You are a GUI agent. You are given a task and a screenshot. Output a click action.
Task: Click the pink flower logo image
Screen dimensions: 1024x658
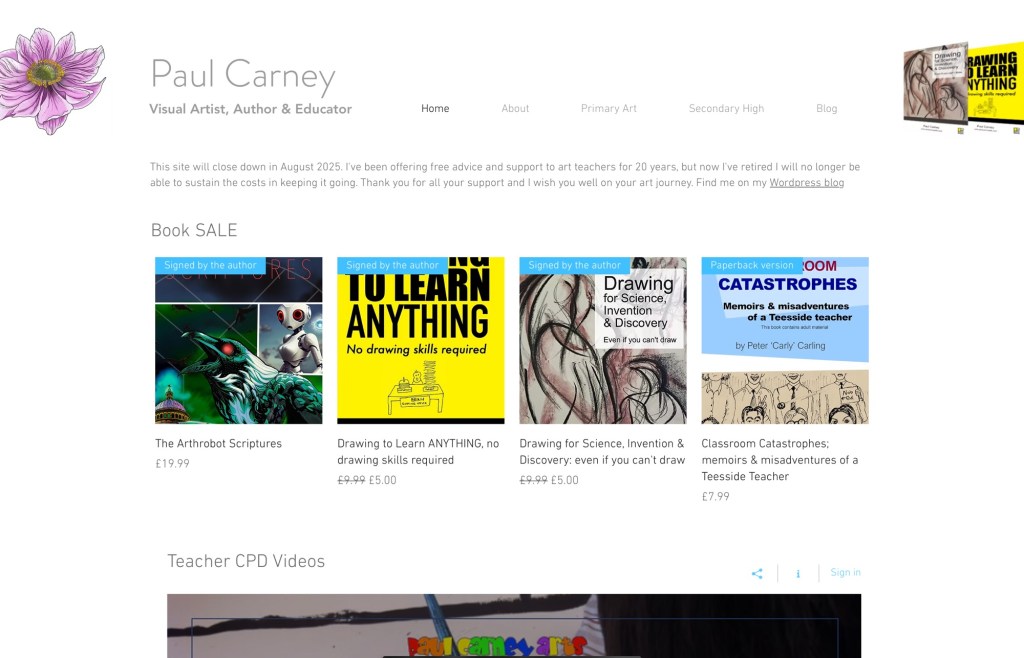point(50,80)
